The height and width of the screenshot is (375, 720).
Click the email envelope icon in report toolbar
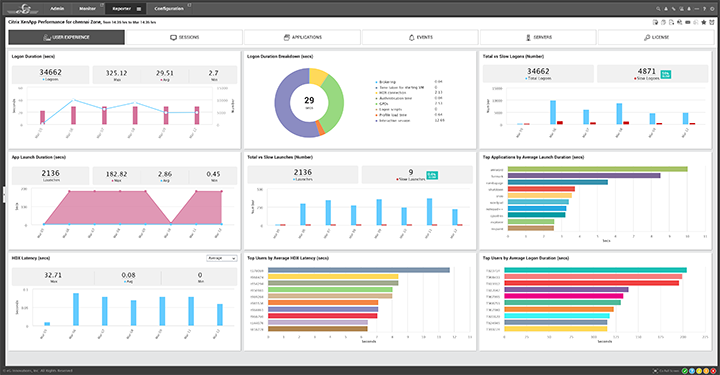coord(687,22)
